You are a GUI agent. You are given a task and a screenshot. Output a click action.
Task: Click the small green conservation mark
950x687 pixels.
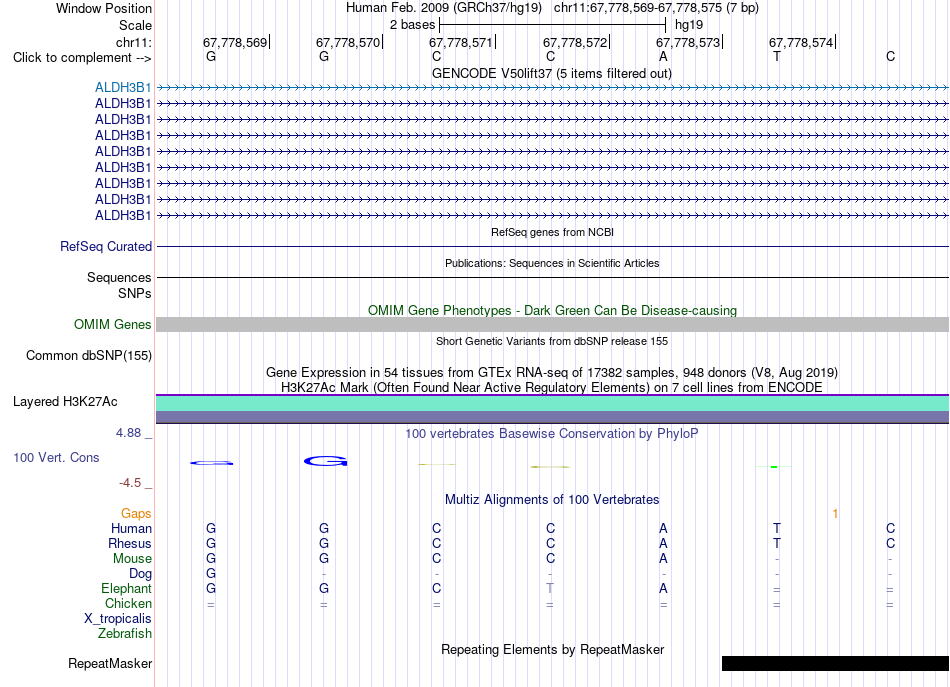774,466
